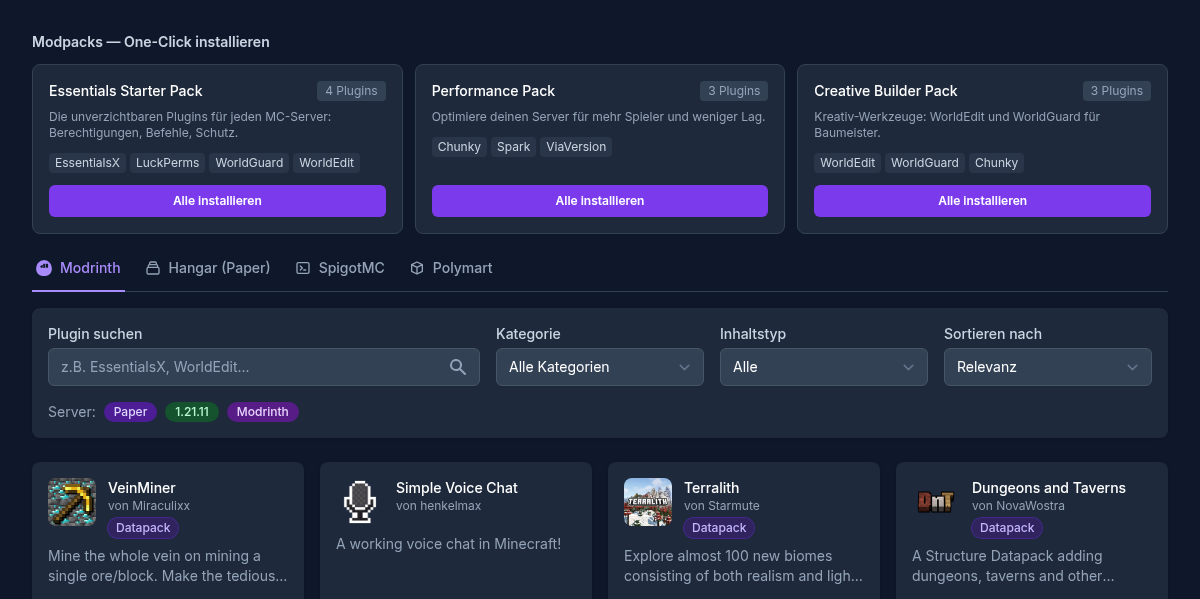This screenshot has width=1200, height=599.
Task: Click the Datapack badge under Terralith
Action: (x=719, y=528)
